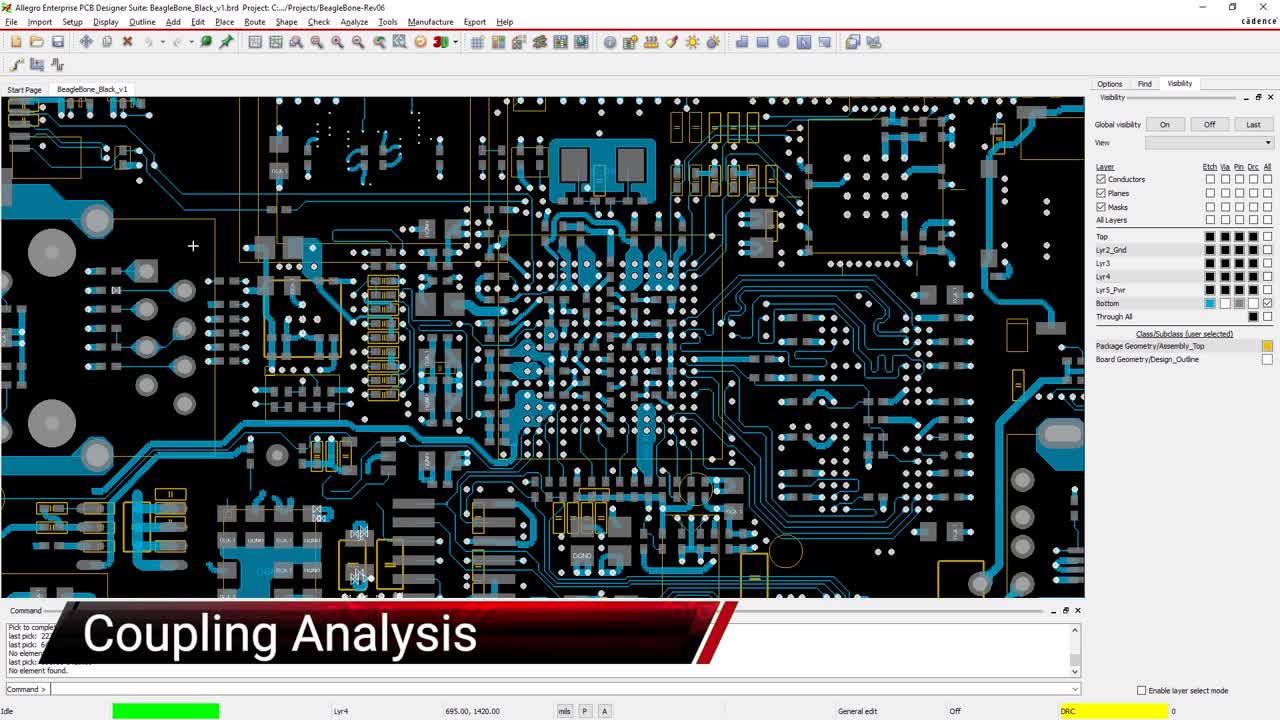Viewport: 1280px width, 720px height.
Task: Click the blue circle shape icon
Action: click(783, 42)
